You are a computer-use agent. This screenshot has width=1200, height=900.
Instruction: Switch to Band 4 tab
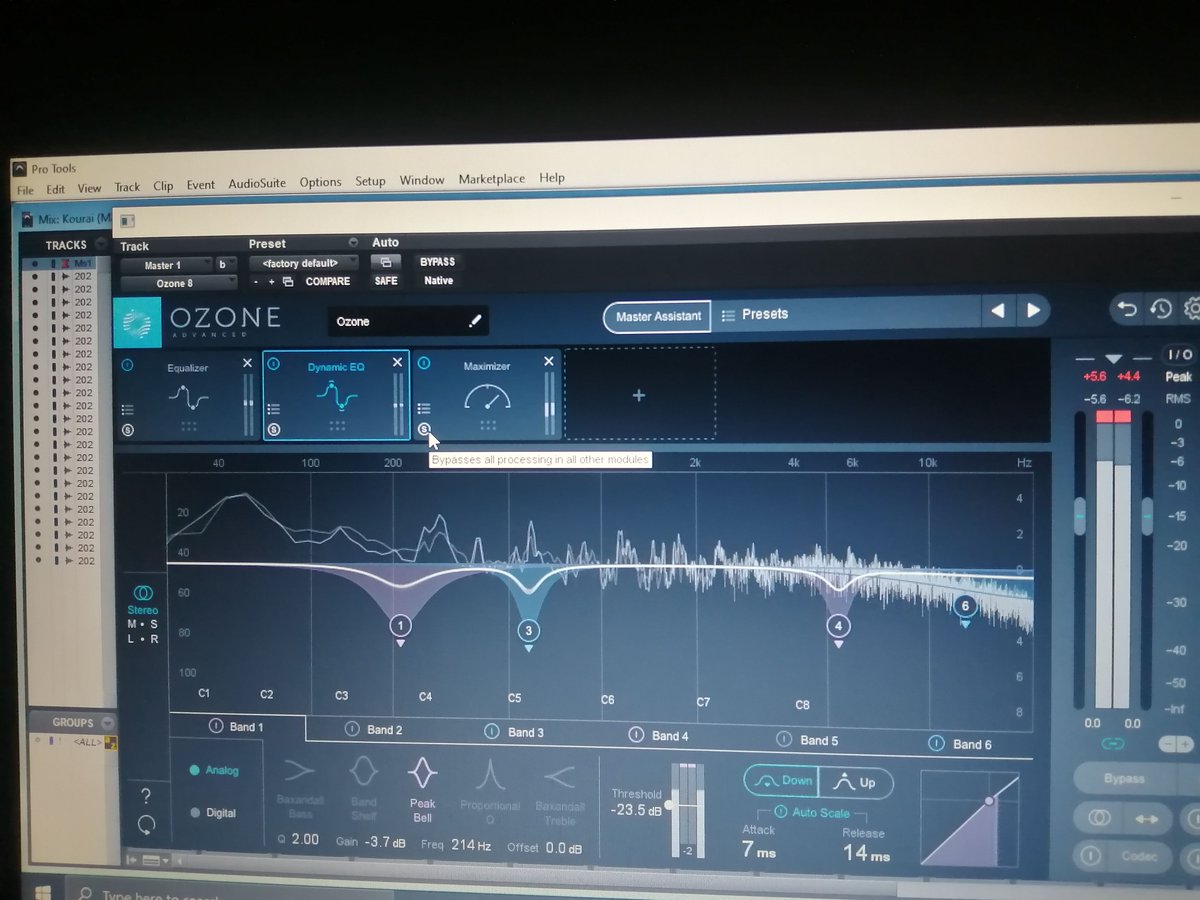coord(659,736)
